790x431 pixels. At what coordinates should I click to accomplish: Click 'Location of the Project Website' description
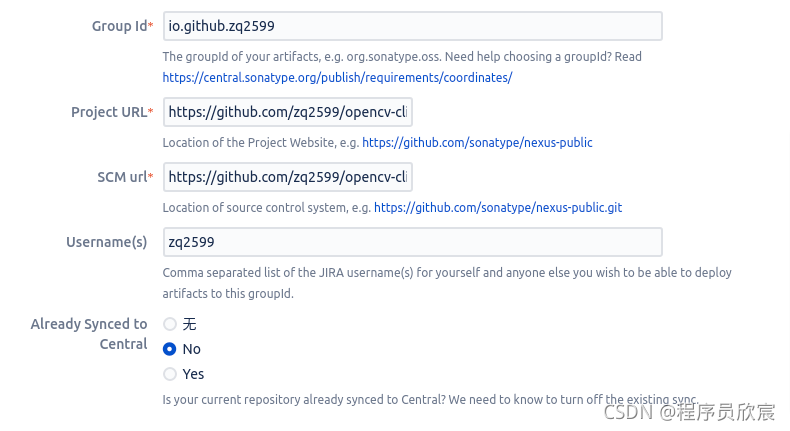[260, 143]
